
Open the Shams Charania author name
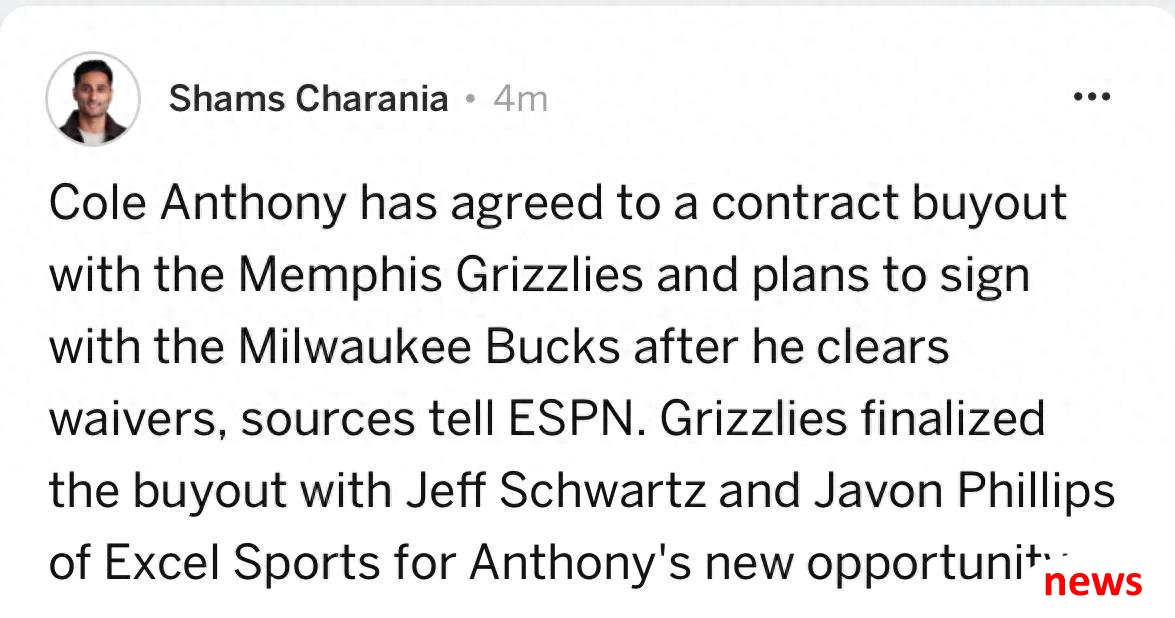point(309,99)
